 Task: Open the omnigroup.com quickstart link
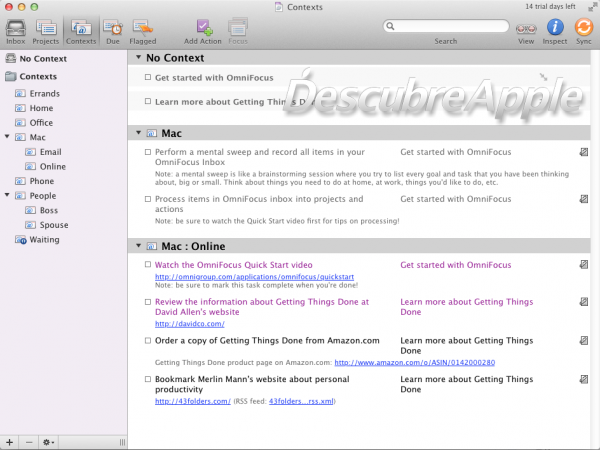click(x=254, y=276)
